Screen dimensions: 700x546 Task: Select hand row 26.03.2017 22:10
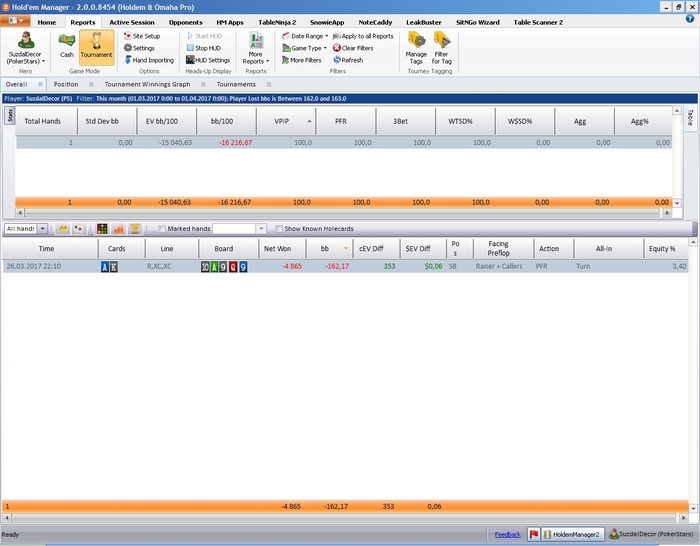pyautogui.click(x=345, y=267)
